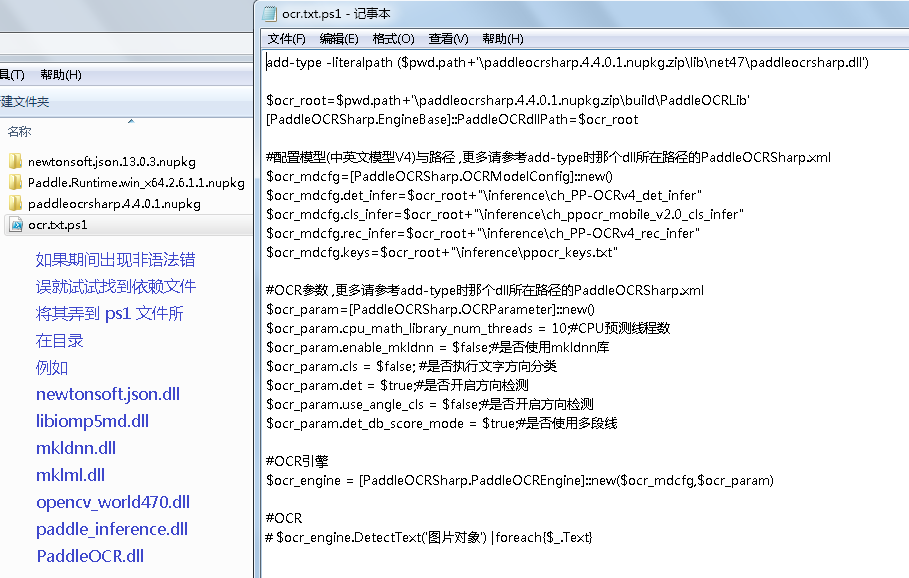Image resolution: width=909 pixels, height=578 pixels.
Task: Click the blue note line 在目录
Action: pyautogui.click(x=59, y=340)
